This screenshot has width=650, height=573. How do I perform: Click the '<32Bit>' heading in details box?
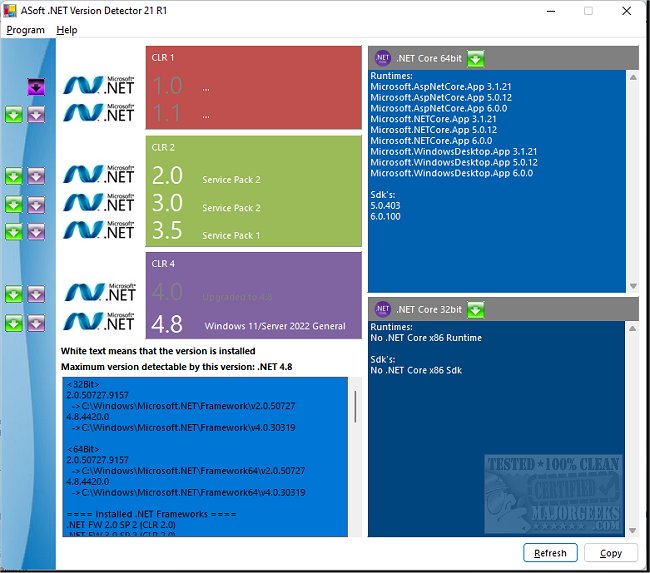(83, 384)
